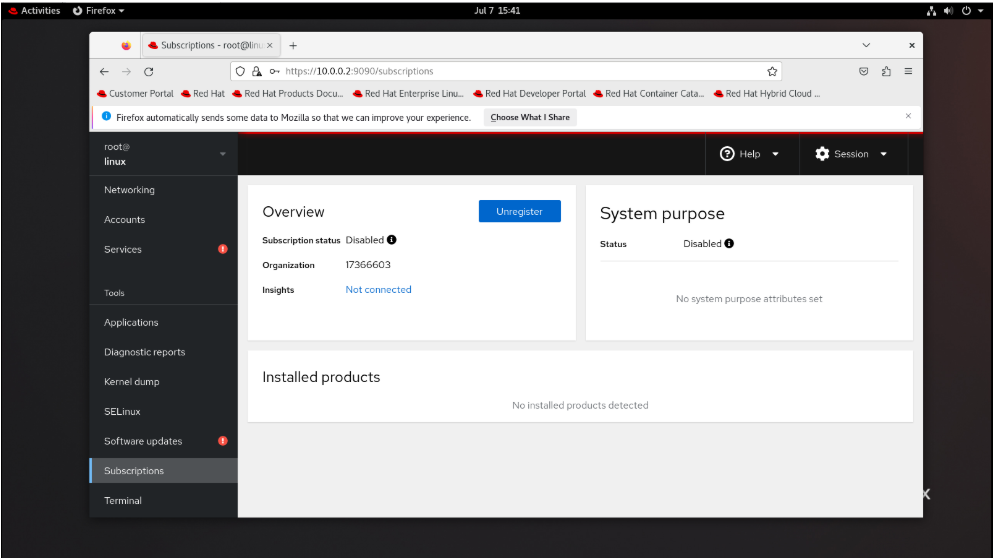Click the Software updates alert badge icon

pyautogui.click(x=223, y=441)
